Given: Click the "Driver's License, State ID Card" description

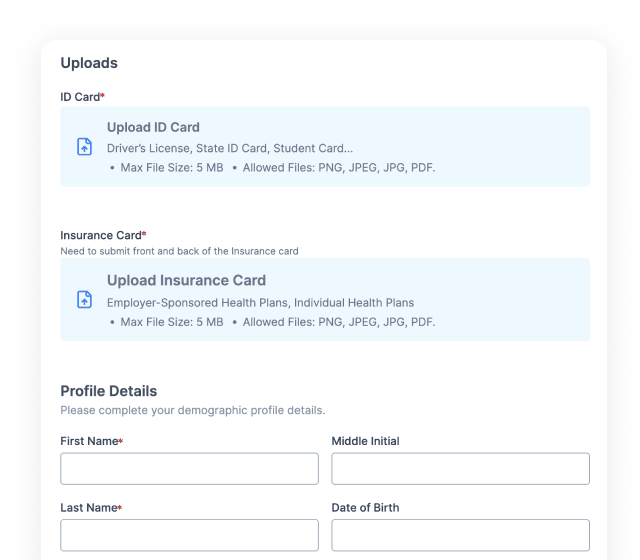Looking at the screenshot, I should coord(230,148).
